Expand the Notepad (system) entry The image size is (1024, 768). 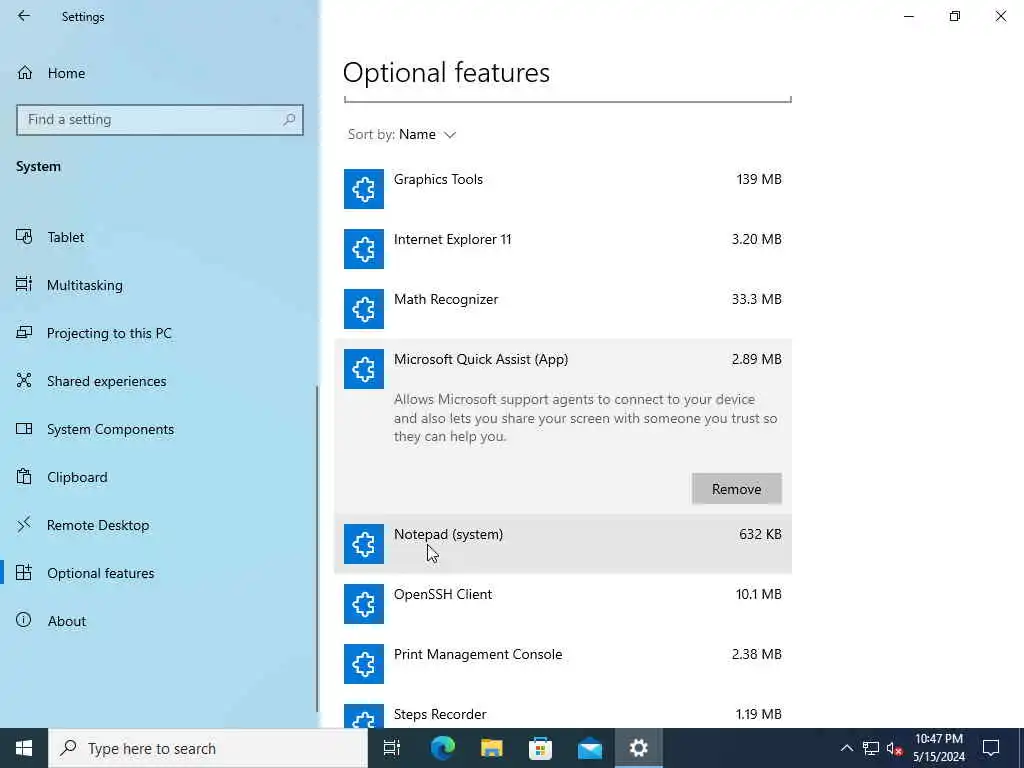click(563, 544)
